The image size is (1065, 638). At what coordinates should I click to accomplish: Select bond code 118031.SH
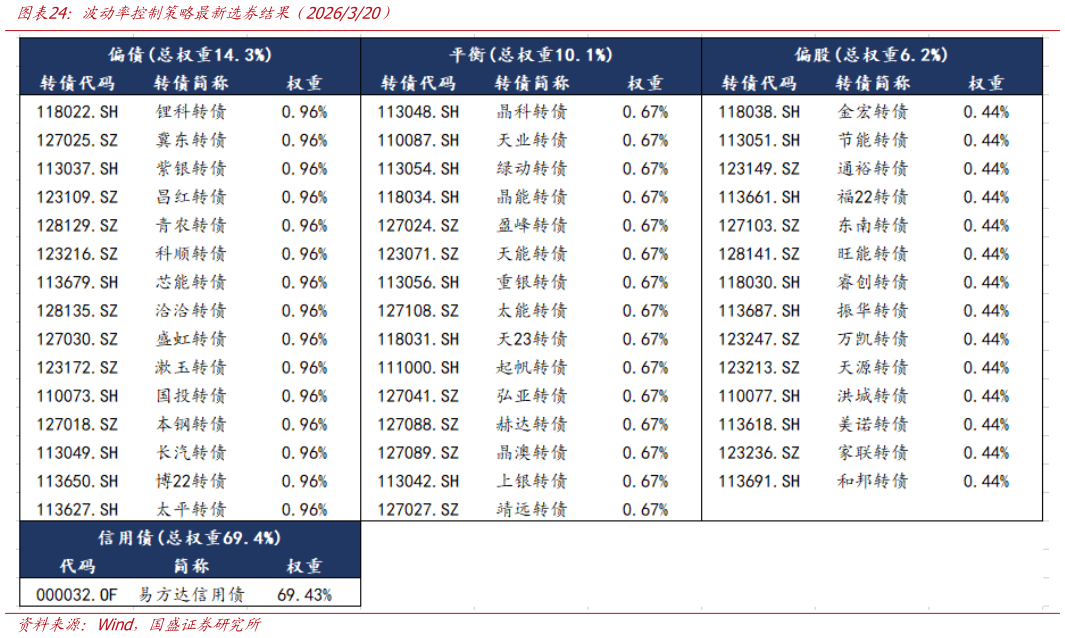[x=418, y=339]
